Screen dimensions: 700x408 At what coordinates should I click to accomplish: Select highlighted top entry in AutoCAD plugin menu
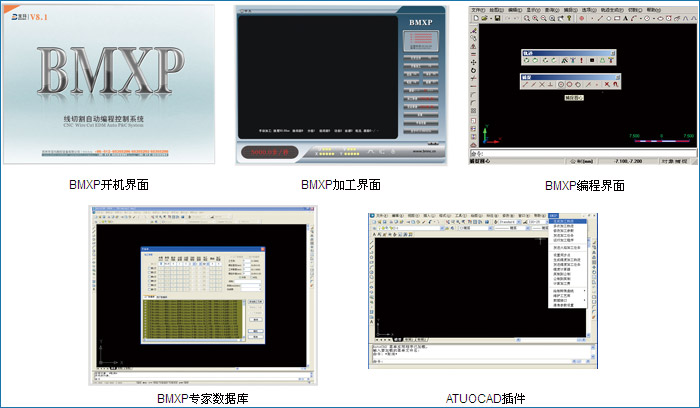[569, 221]
